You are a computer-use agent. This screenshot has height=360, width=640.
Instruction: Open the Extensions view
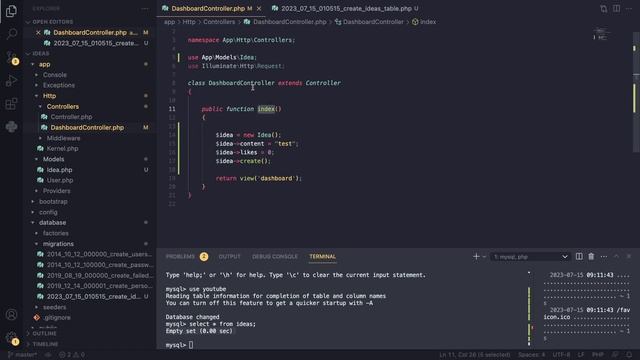pyautogui.click(x=11, y=104)
